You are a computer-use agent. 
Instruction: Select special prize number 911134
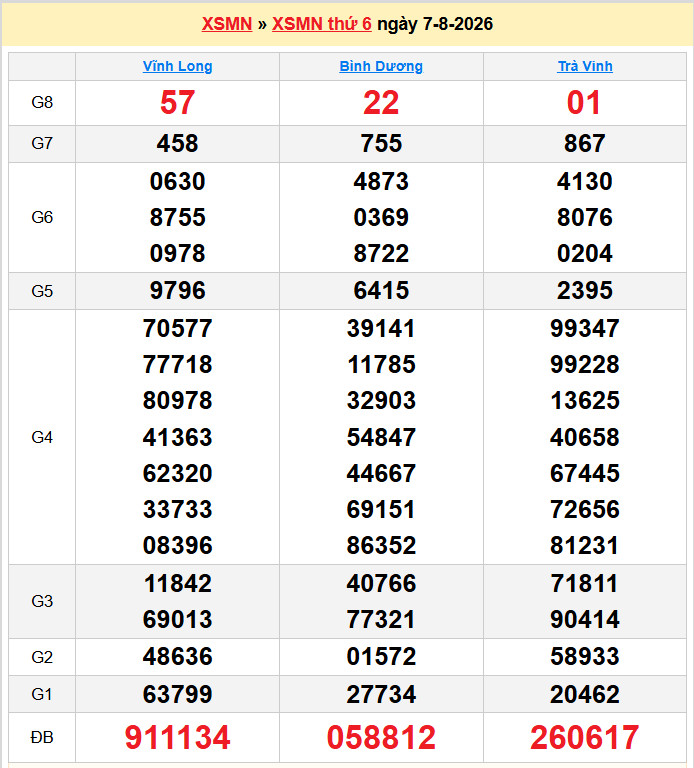click(177, 738)
